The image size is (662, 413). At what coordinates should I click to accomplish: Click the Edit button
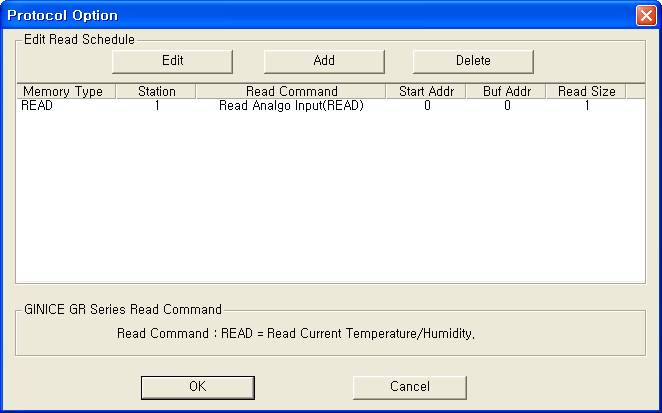[172, 61]
